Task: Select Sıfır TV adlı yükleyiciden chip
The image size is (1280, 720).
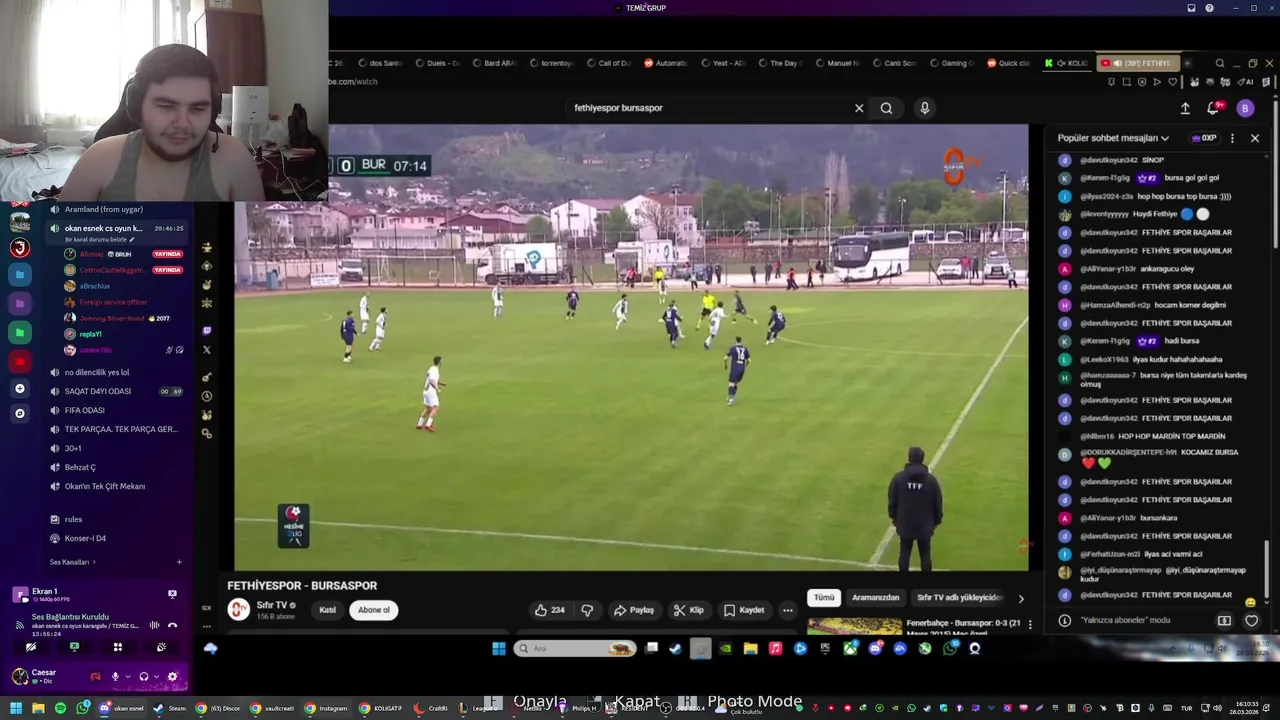Action: (x=959, y=597)
